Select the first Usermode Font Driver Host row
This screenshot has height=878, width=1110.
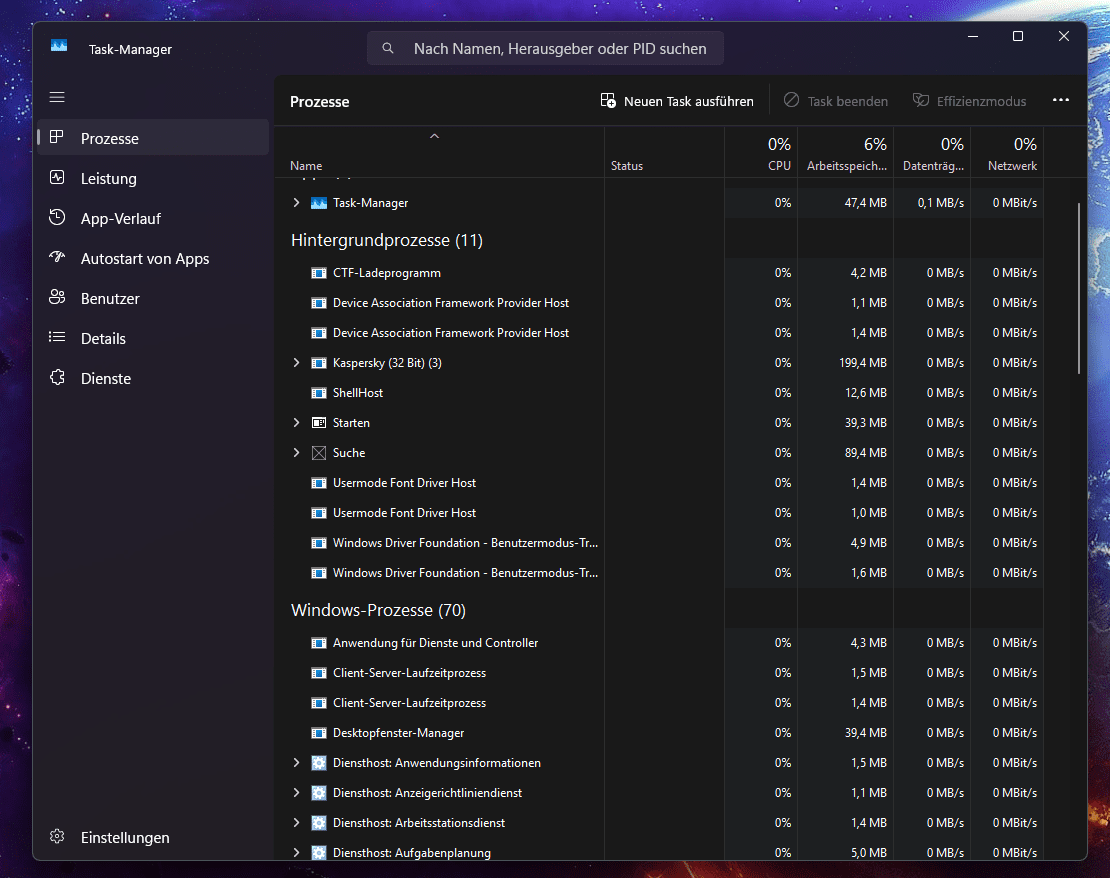click(659, 483)
